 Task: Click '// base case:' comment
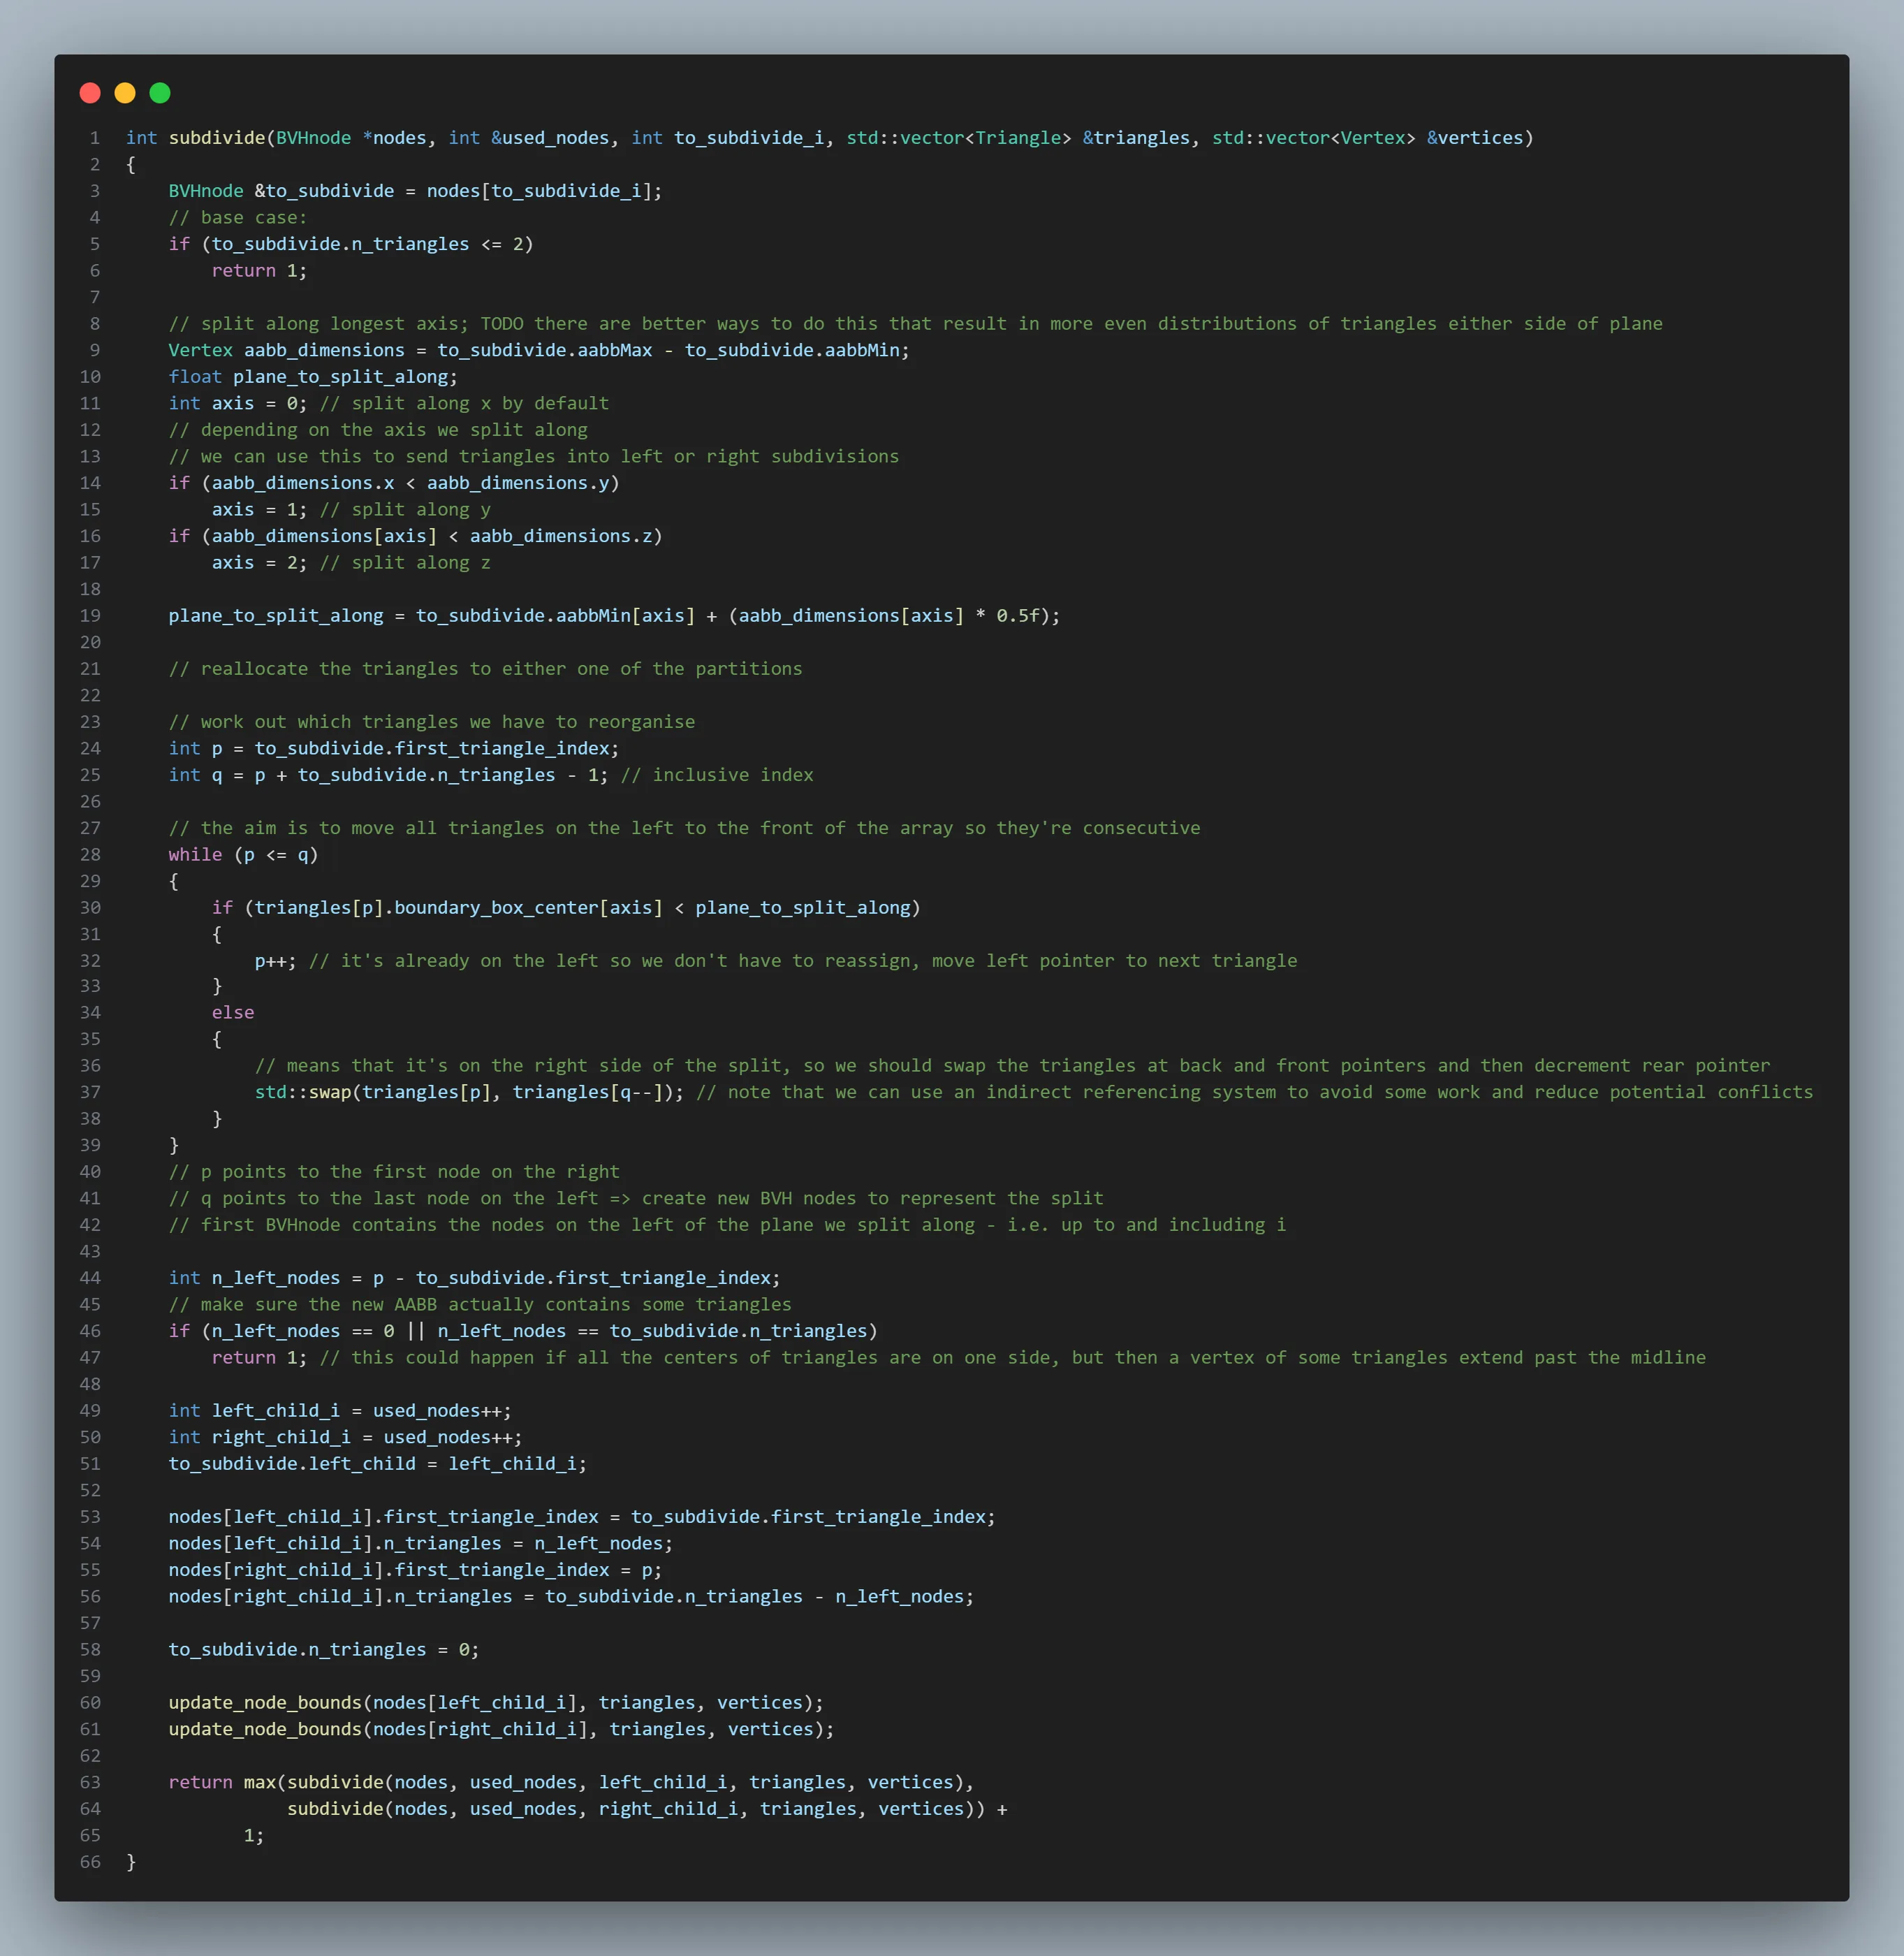coord(238,218)
